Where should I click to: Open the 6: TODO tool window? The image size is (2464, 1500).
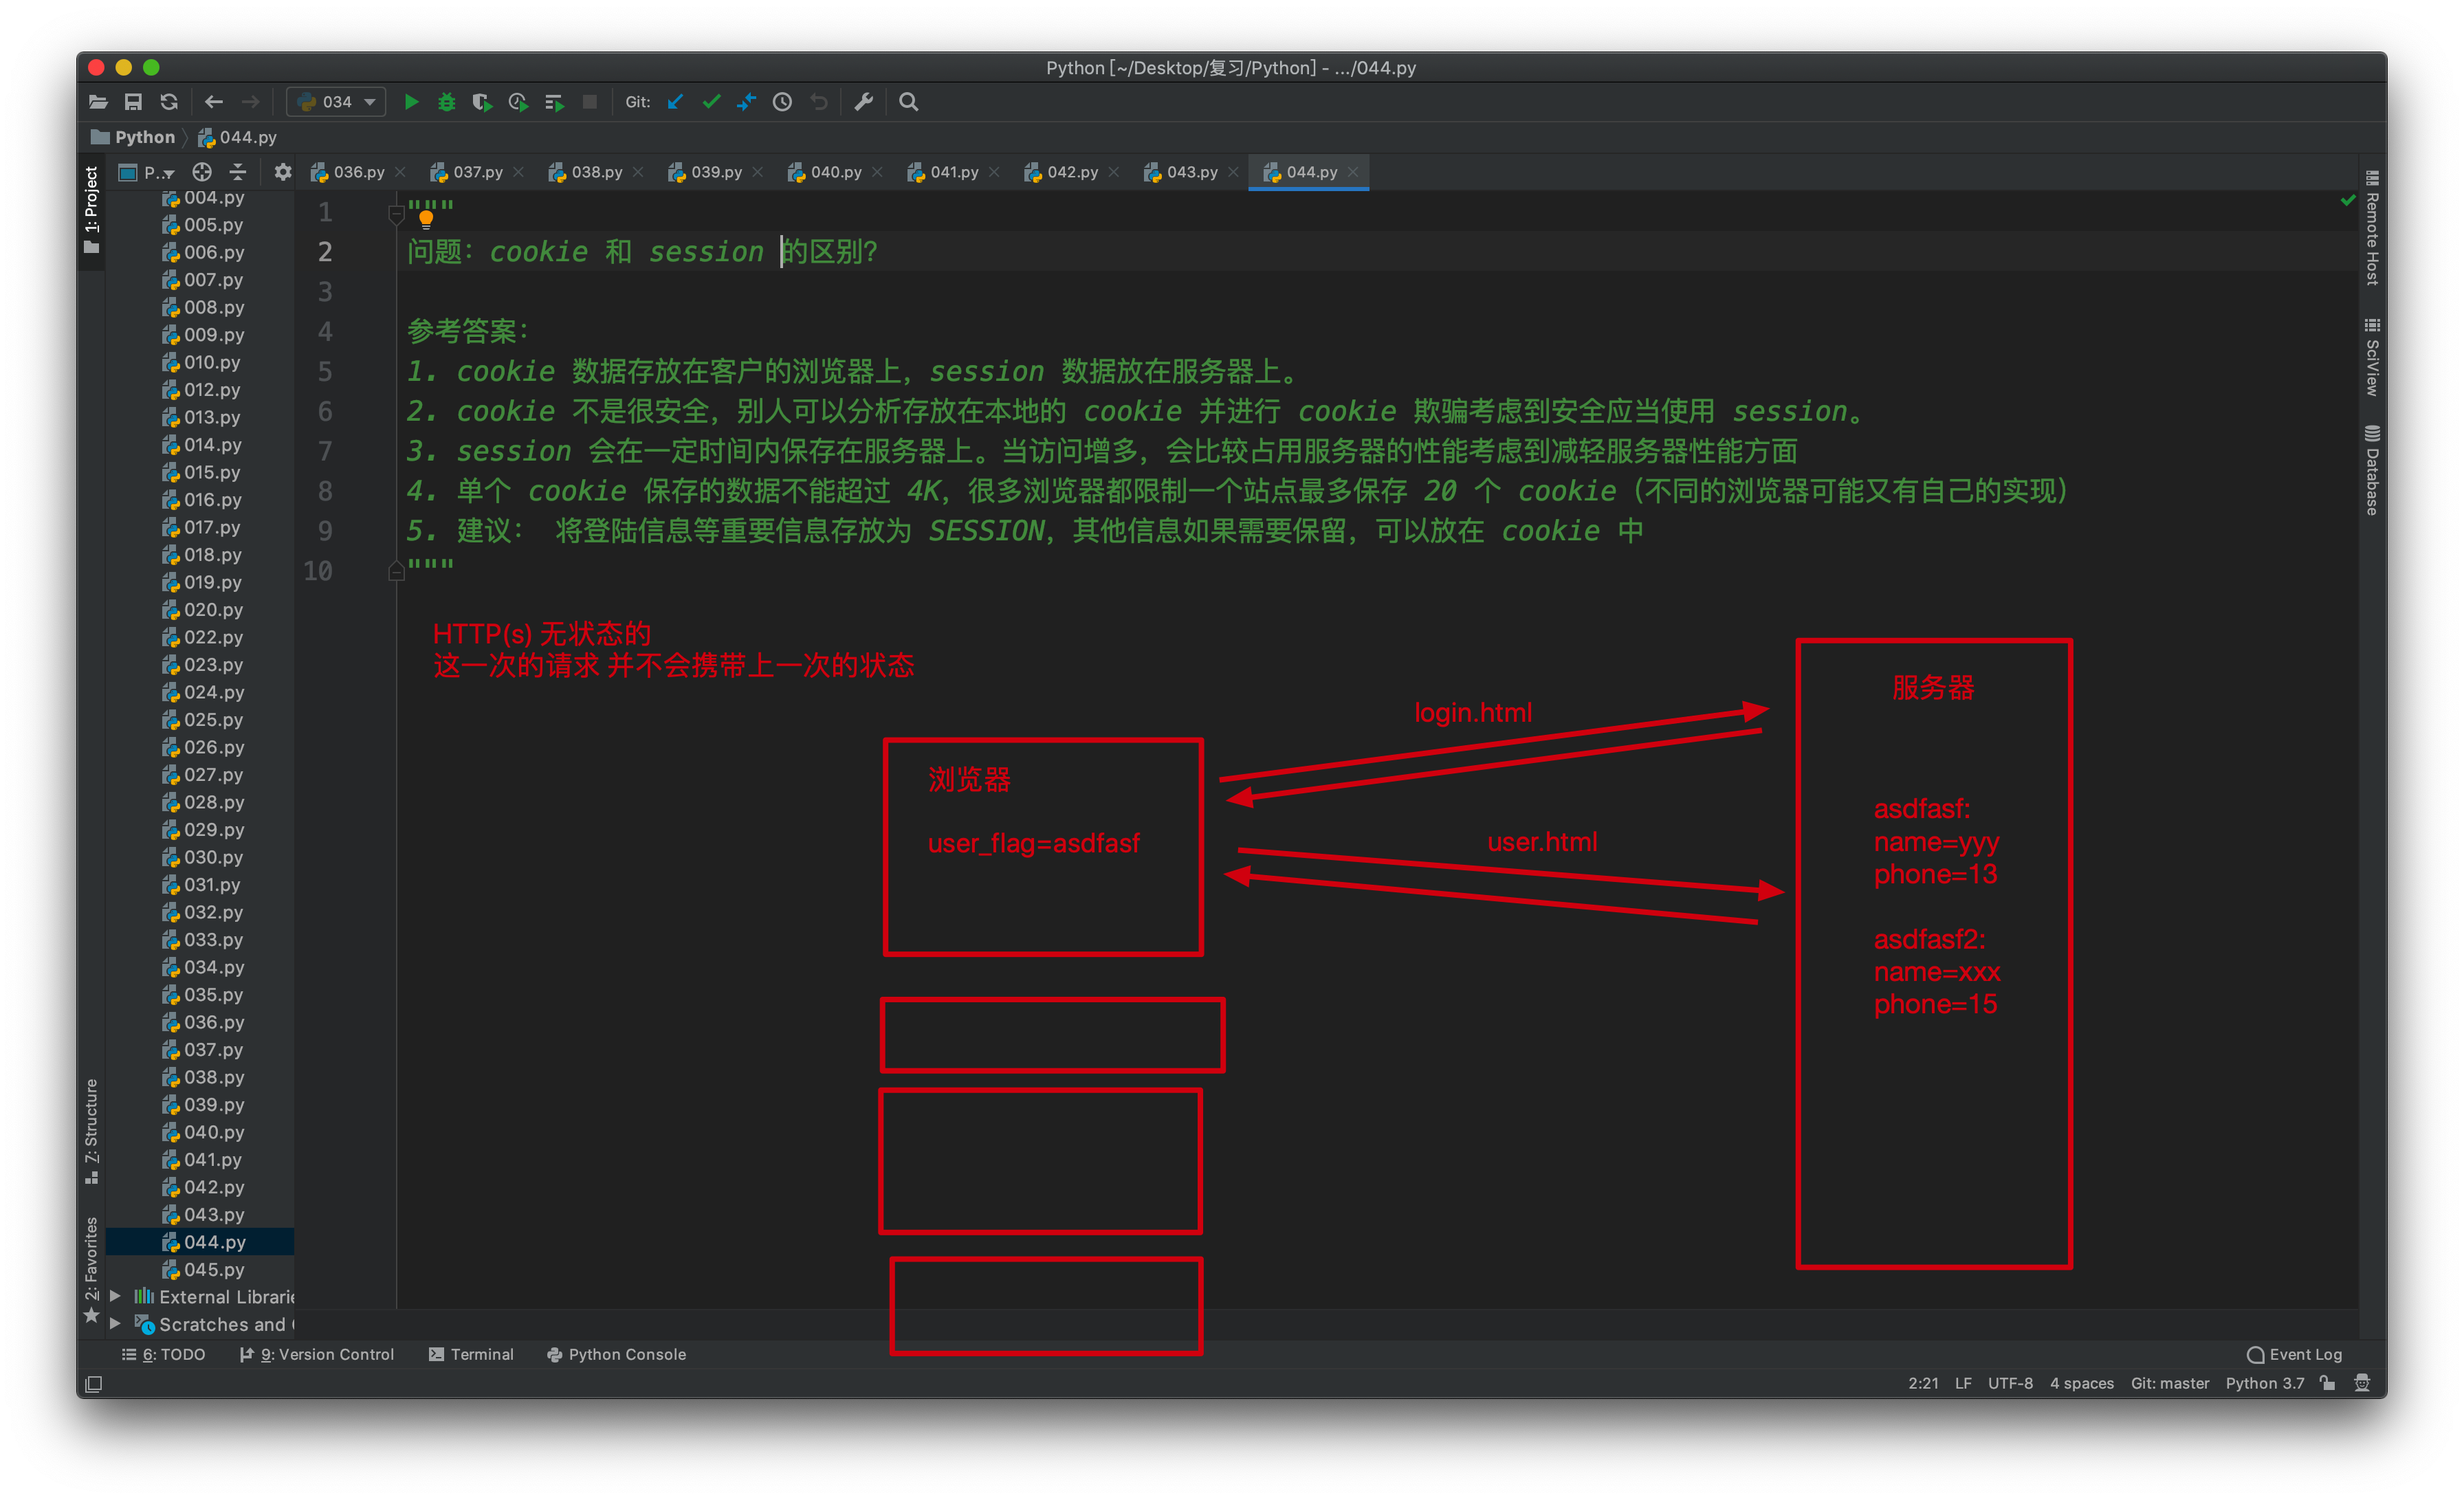[x=164, y=1355]
